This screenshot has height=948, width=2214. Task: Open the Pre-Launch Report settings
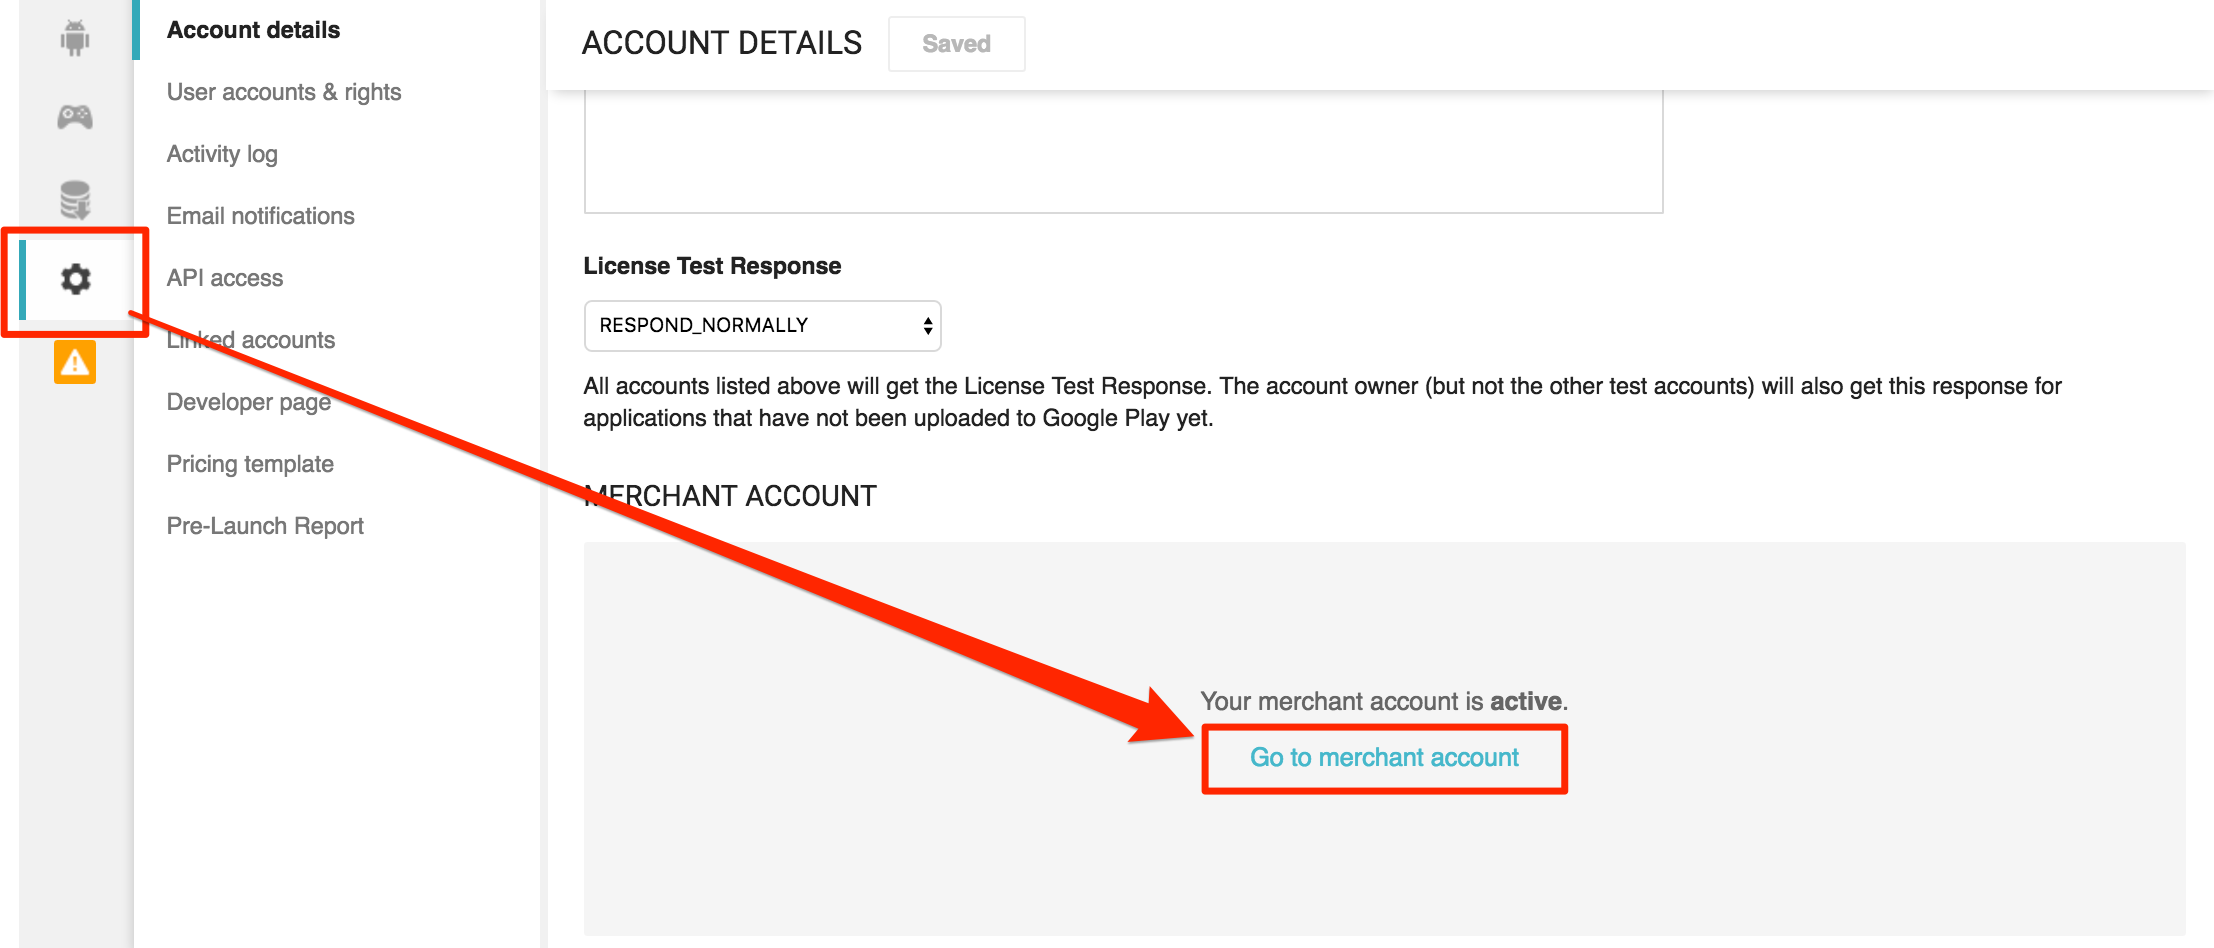[x=265, y=526]
